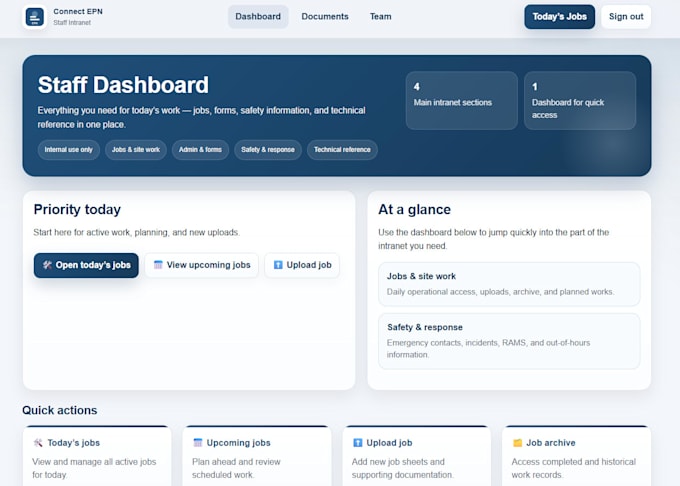Choose the Technical reference pill
Viewport: 680px width, 486px height.
pos(342,150)
